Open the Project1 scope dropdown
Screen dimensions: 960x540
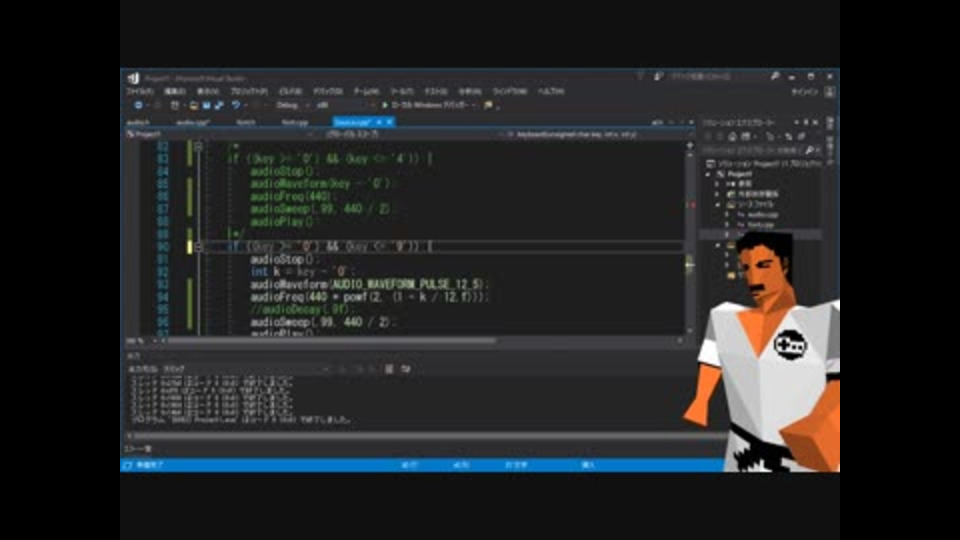(220, 134)
